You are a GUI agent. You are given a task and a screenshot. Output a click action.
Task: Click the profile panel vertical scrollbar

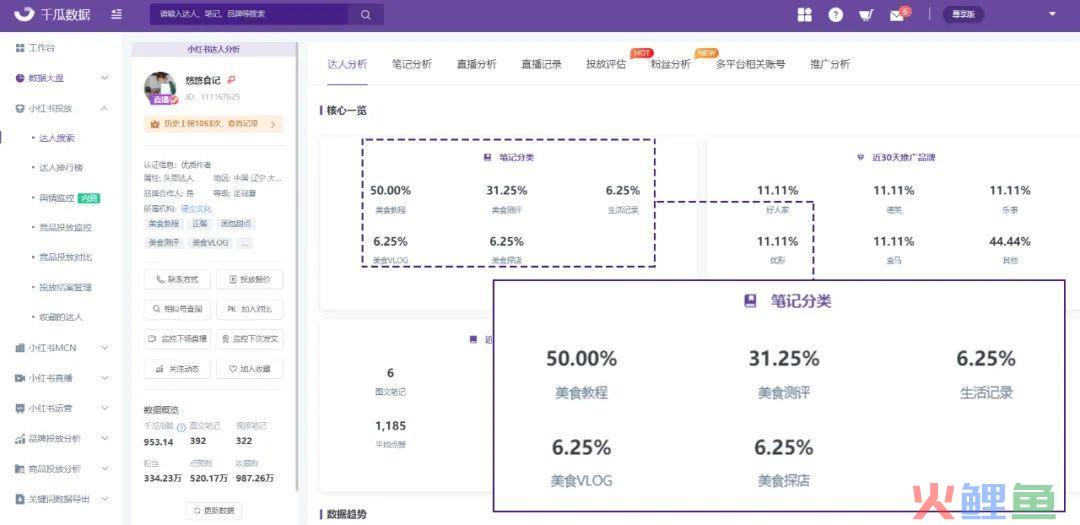pos(297,269)
